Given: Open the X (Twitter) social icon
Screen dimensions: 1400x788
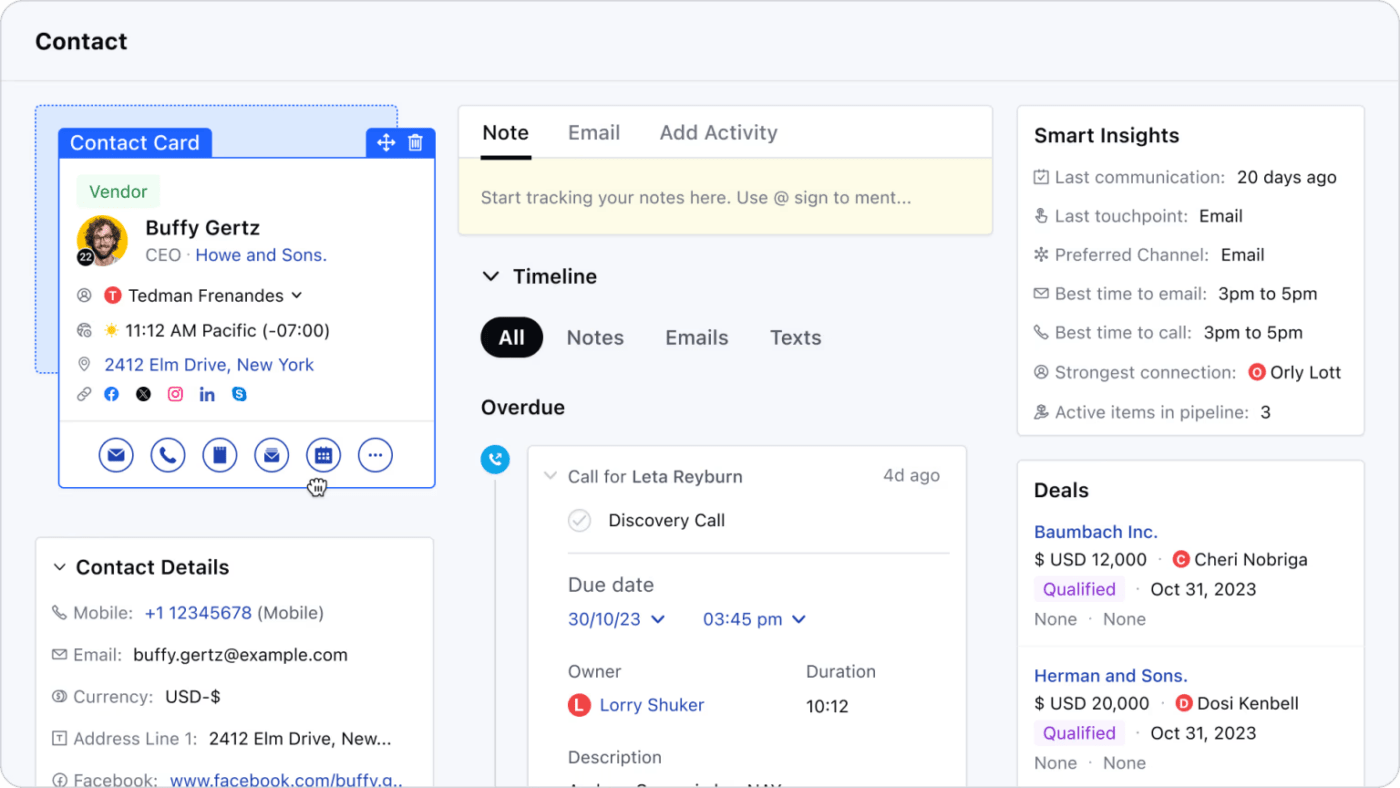Looking at the screenshot, I should click(143, 394).
